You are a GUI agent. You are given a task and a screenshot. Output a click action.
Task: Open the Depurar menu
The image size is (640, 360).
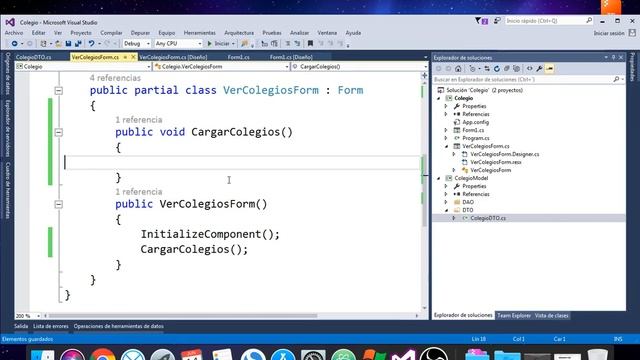click(140, 33)
